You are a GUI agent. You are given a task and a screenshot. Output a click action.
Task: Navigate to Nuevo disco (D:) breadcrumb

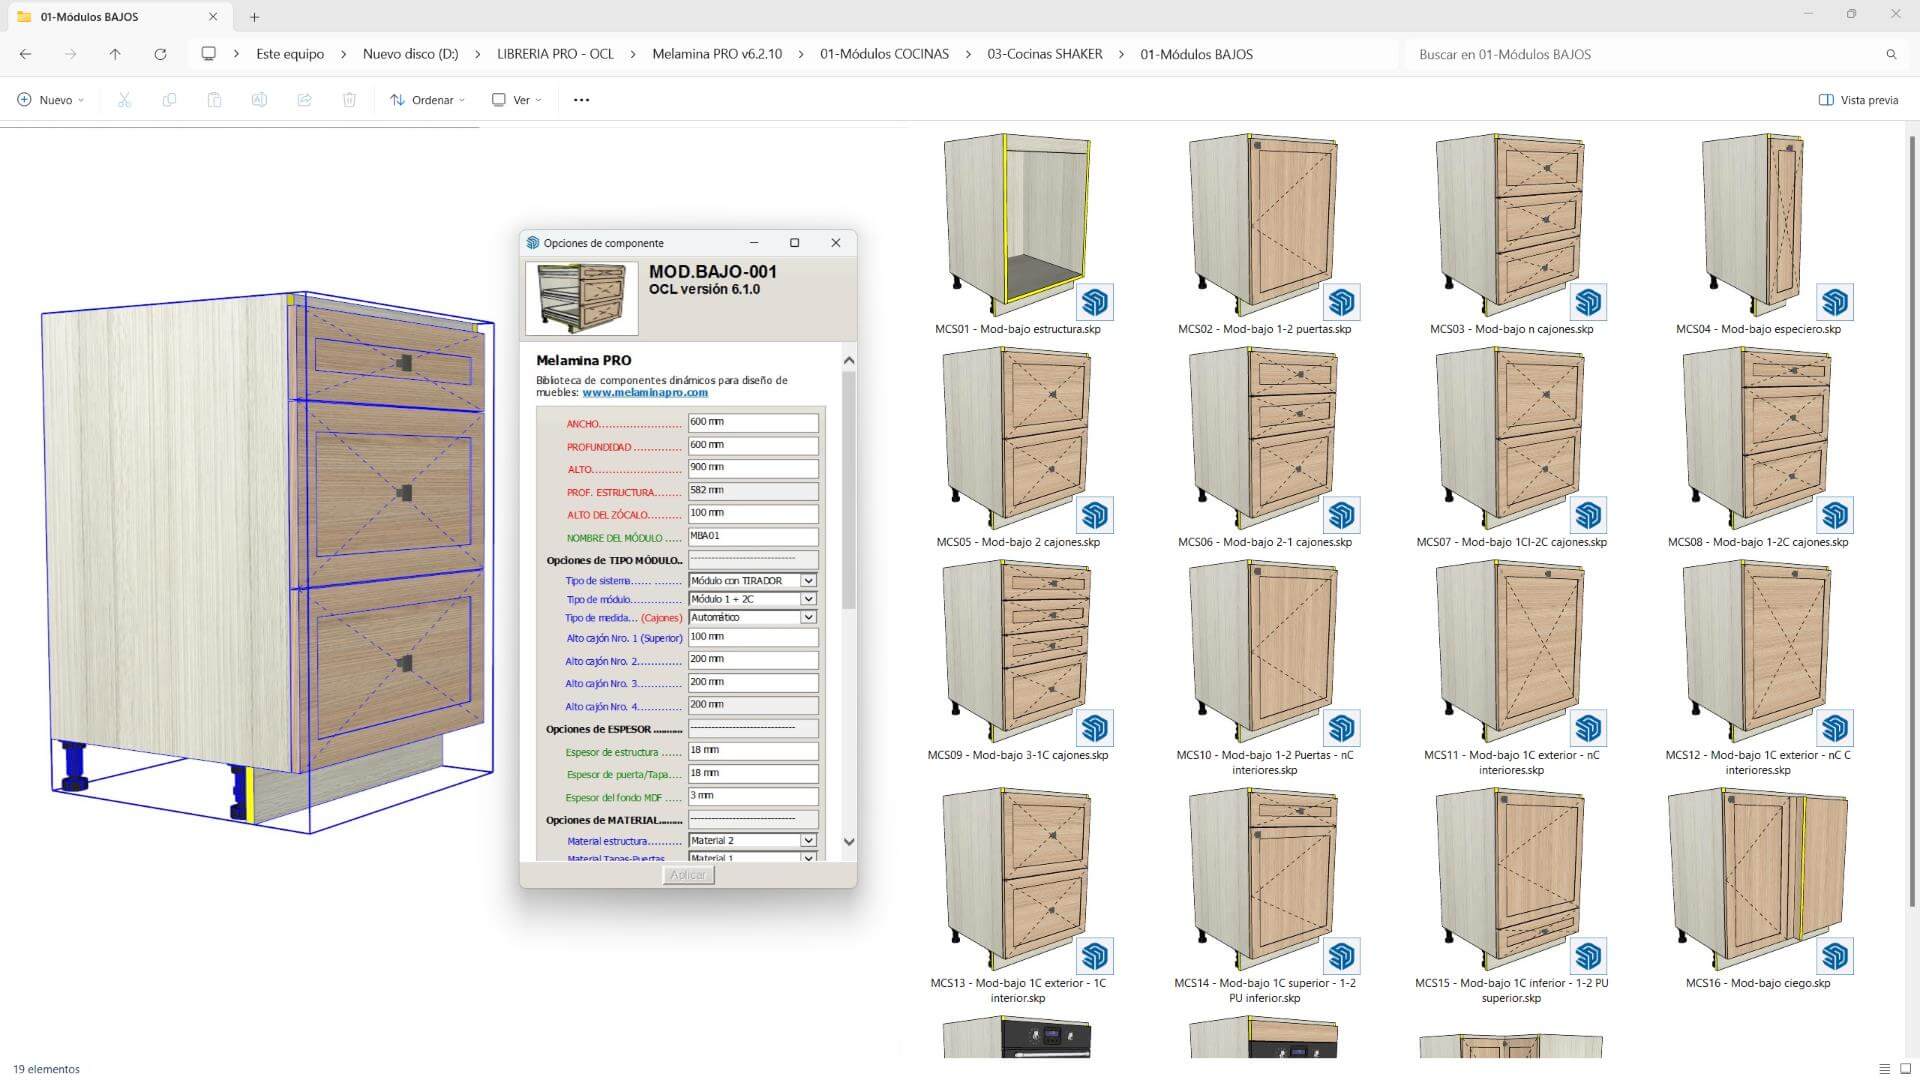coord(410,54)
